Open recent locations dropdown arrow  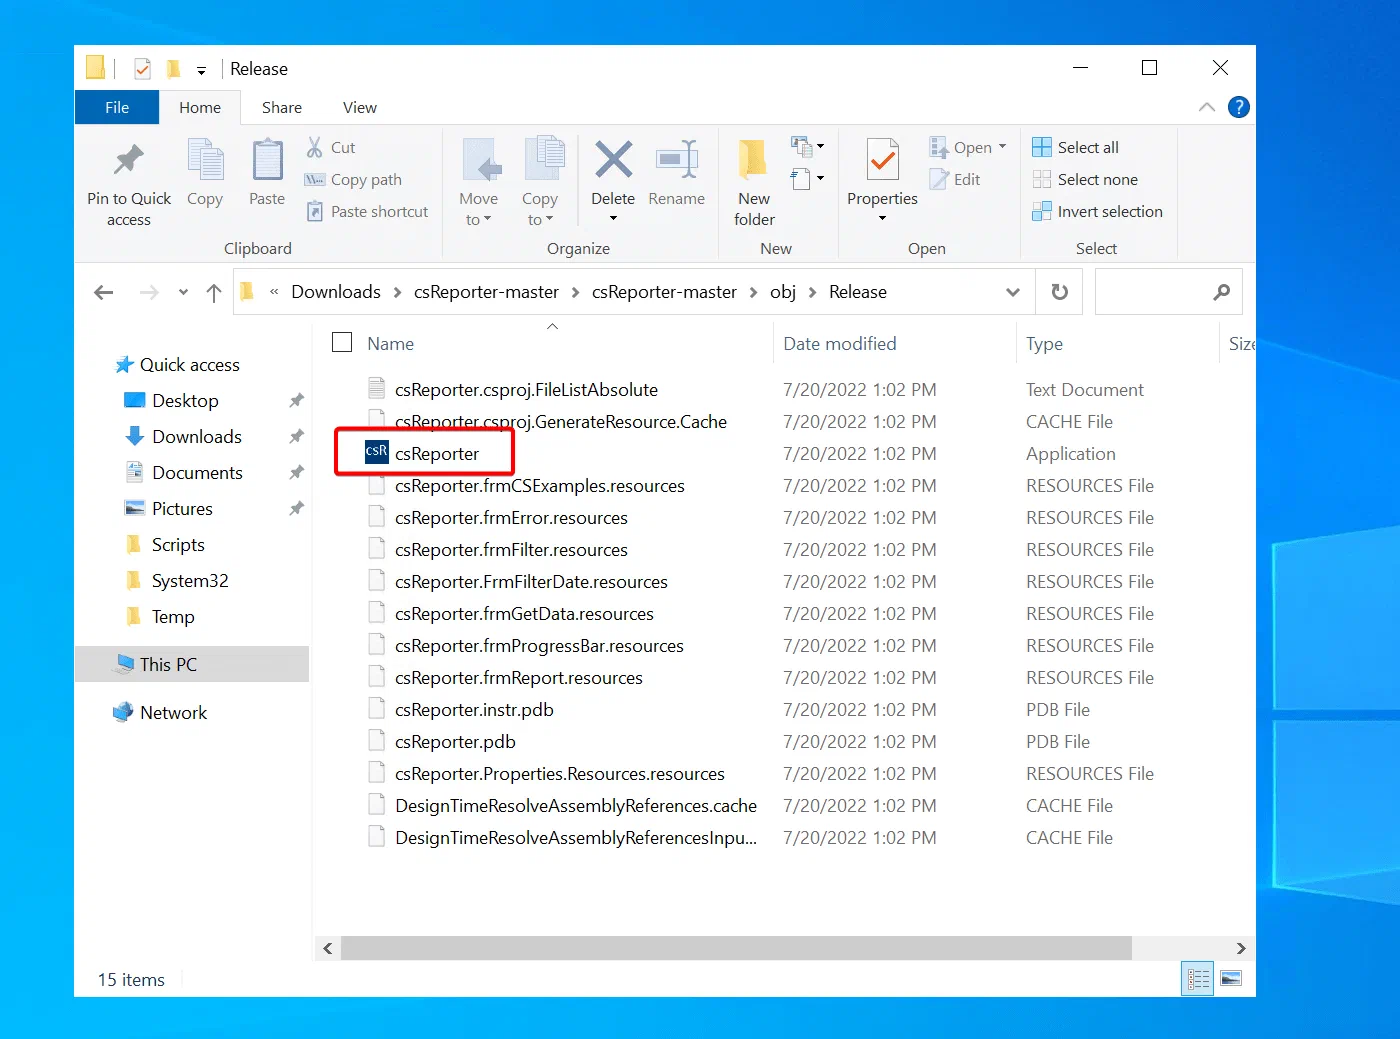pyautogui.click(x=183, y=292)
